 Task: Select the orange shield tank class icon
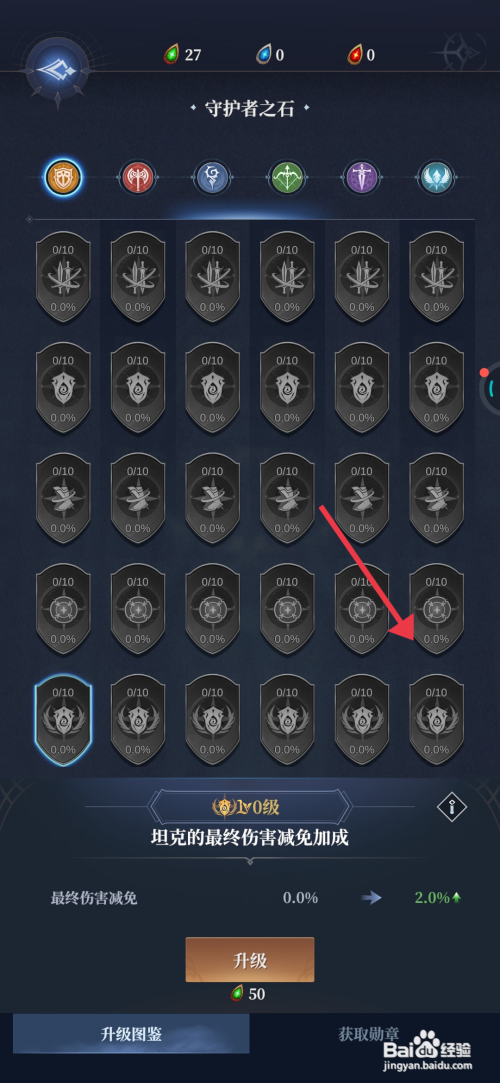tap(63, 178)
